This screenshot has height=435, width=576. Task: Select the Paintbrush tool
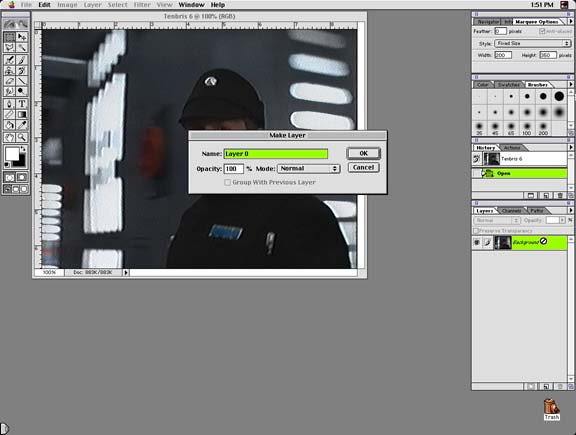(x=22, y=60)
